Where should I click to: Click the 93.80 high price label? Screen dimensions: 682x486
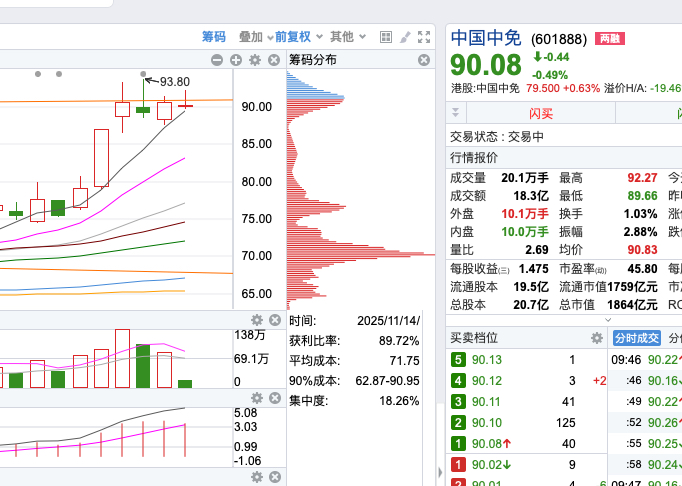(x=175, y=82)
